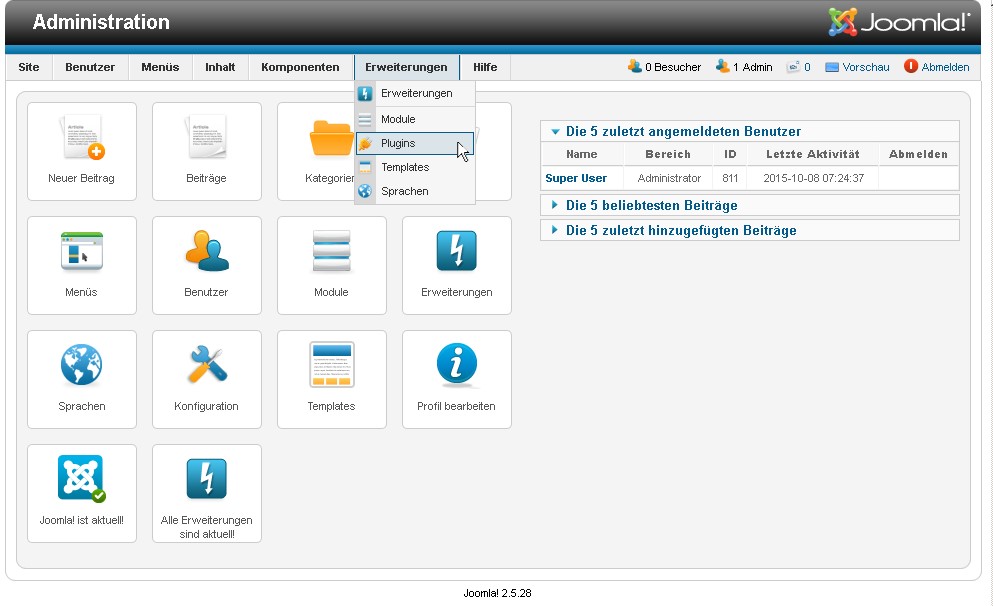Click Joomla! ist aktuell! icon
Image resolution: width=993 pixels, height=606 pixels.
tap(81, 493)
